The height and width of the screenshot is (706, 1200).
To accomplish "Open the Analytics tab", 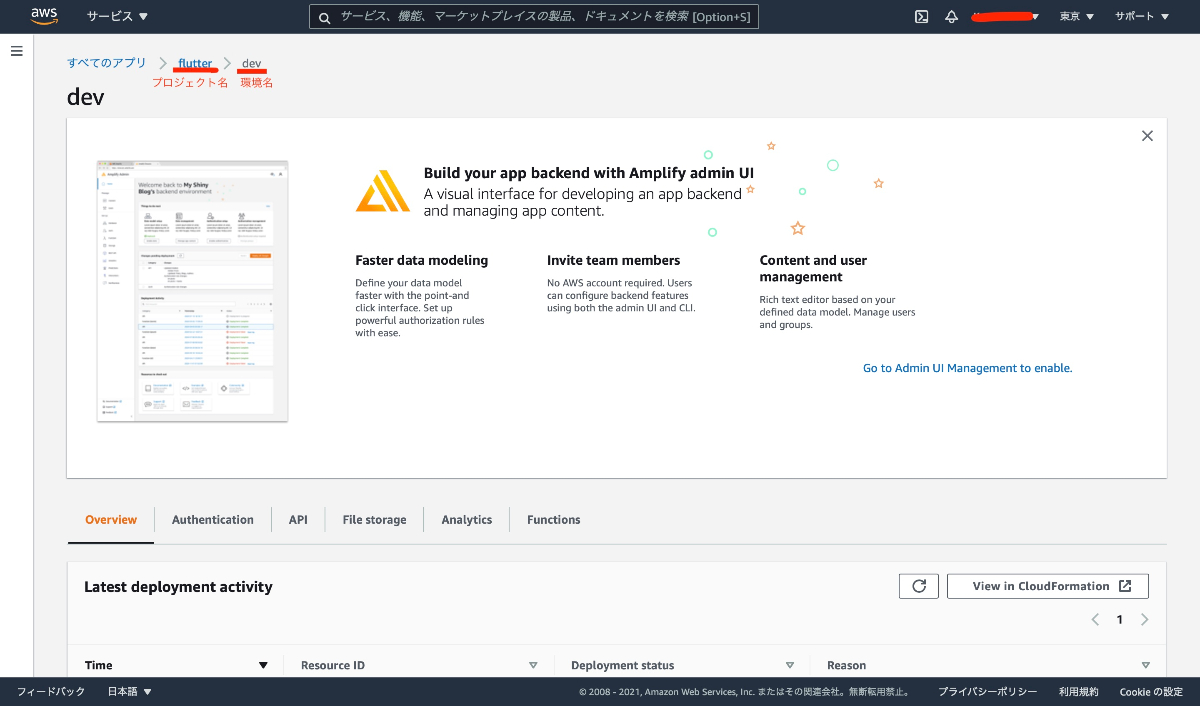I will click(x=467, y=520).
